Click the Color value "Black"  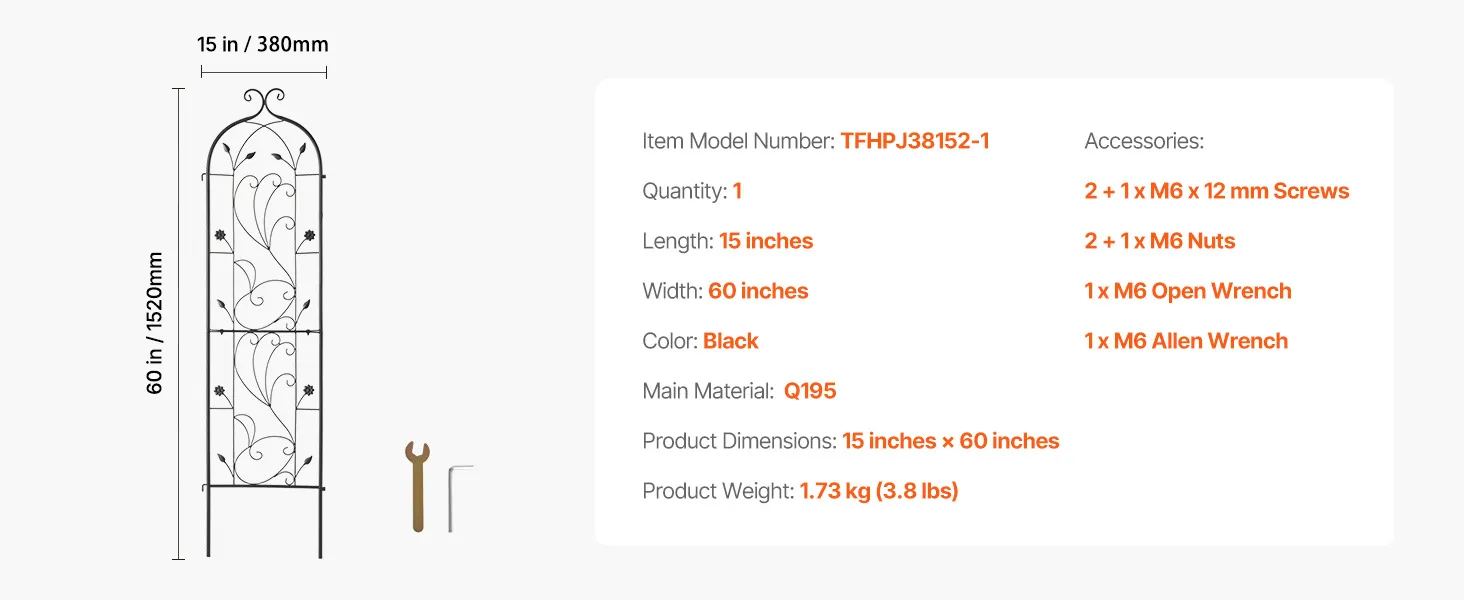pos(730,341)
